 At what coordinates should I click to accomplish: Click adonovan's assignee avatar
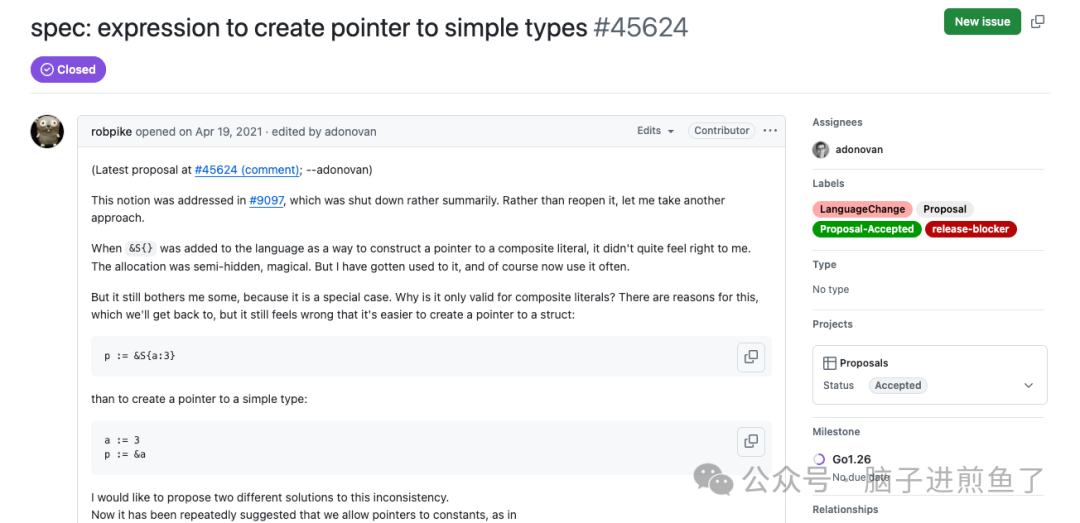(821, 150)
